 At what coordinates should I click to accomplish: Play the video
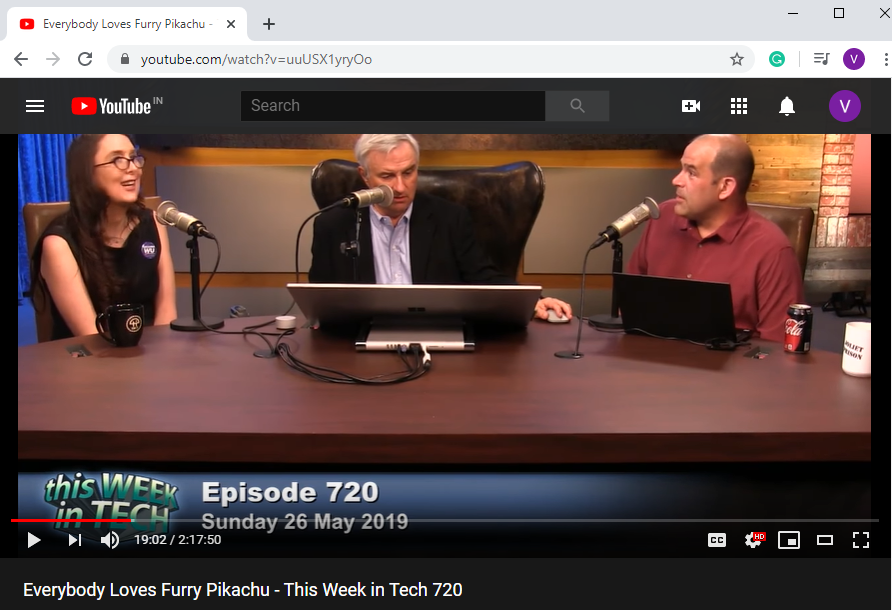tap(34, 540)
